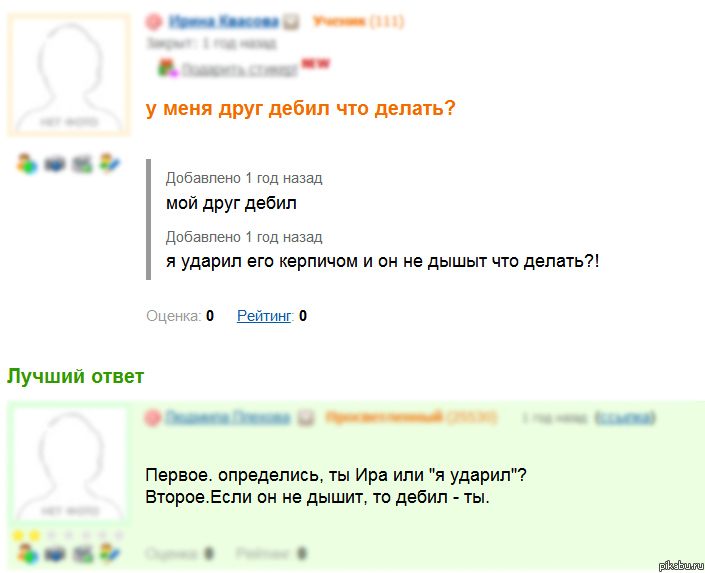Open the "Рейтинг" link under the question

pos(264,316)
